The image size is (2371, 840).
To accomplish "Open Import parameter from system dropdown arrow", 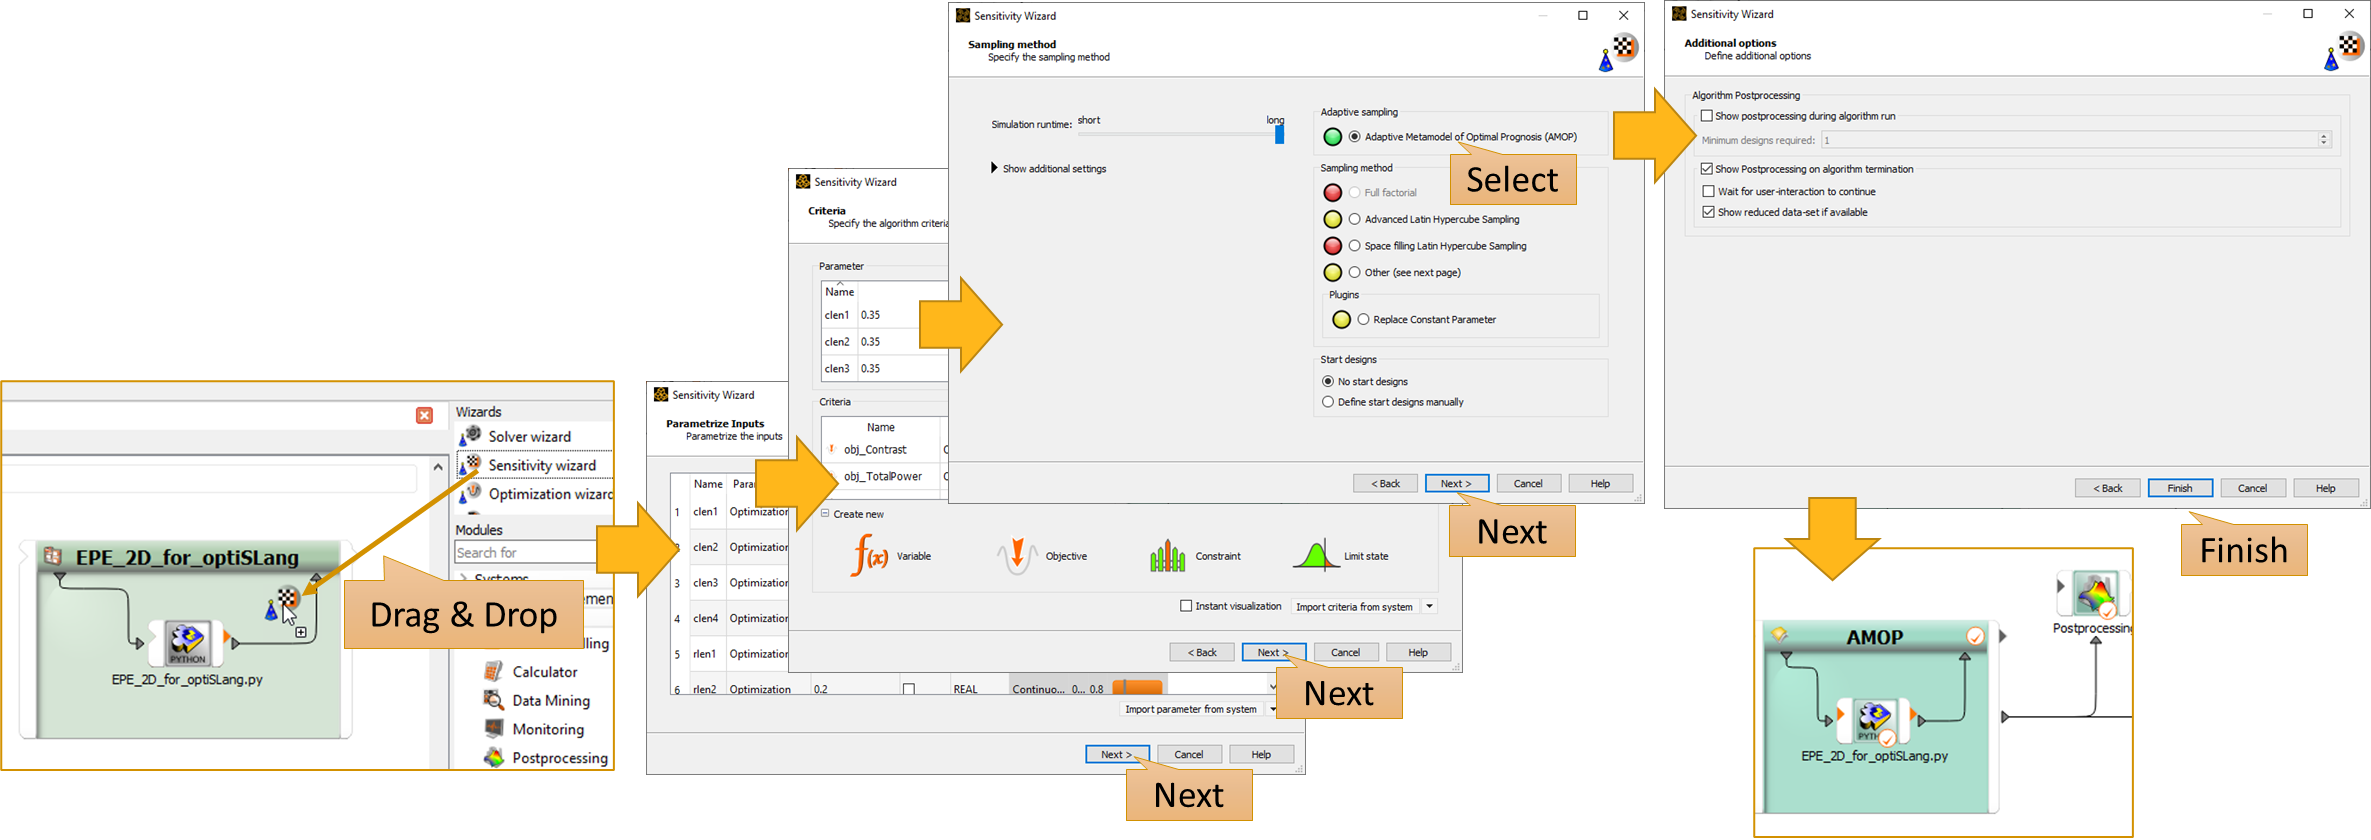I will pos(1272,709).
